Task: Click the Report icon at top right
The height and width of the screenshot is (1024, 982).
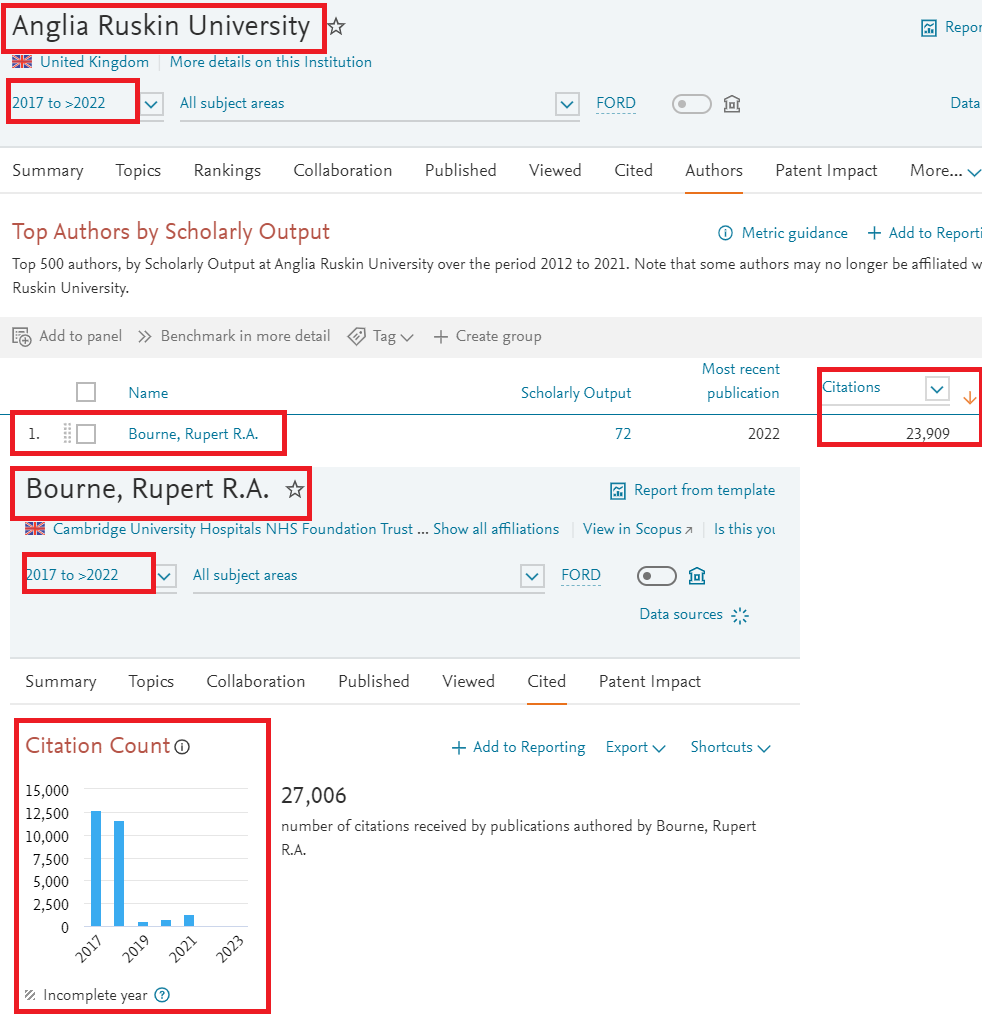Action: [928, 28]
